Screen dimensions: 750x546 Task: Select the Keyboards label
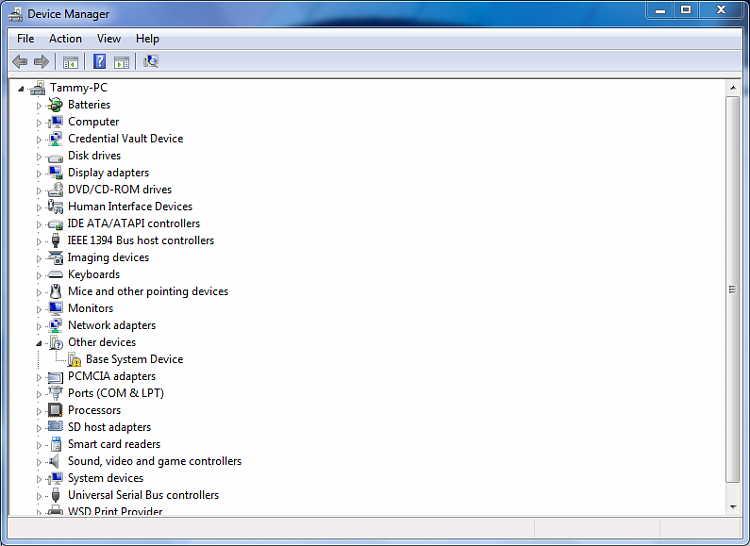click(x=94, y=274)
